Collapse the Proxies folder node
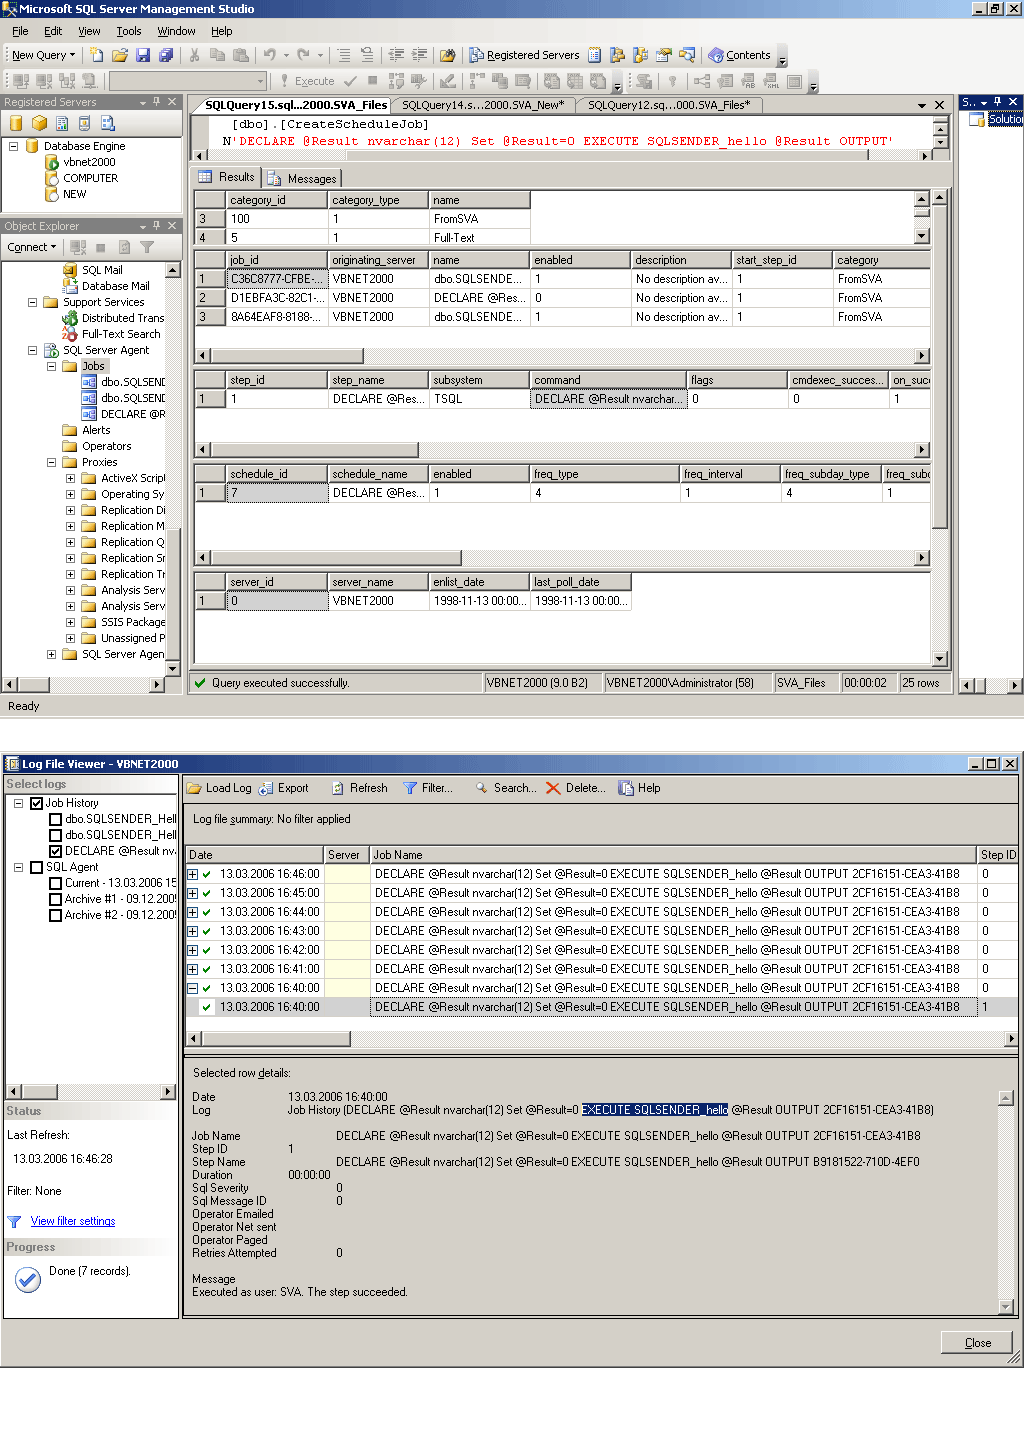The width and height of the screenshot is (1024, 1435). pyautogui.click(x=51, y=462)
